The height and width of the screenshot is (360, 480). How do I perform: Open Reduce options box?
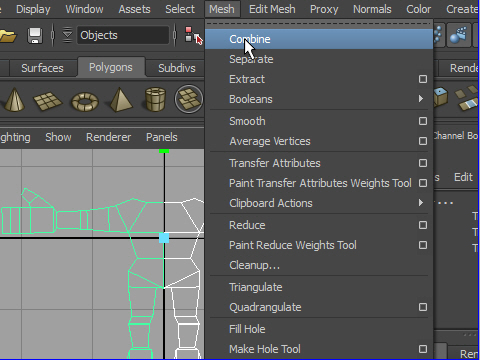pyautogui.click(x=423, y=225)
